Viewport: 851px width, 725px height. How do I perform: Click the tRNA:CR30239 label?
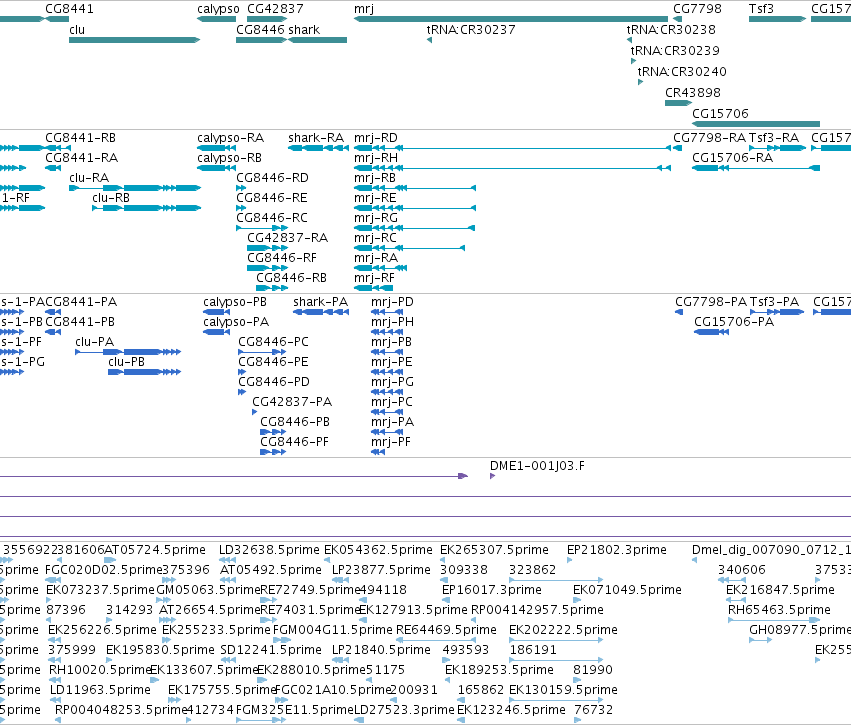coord(675,50)
